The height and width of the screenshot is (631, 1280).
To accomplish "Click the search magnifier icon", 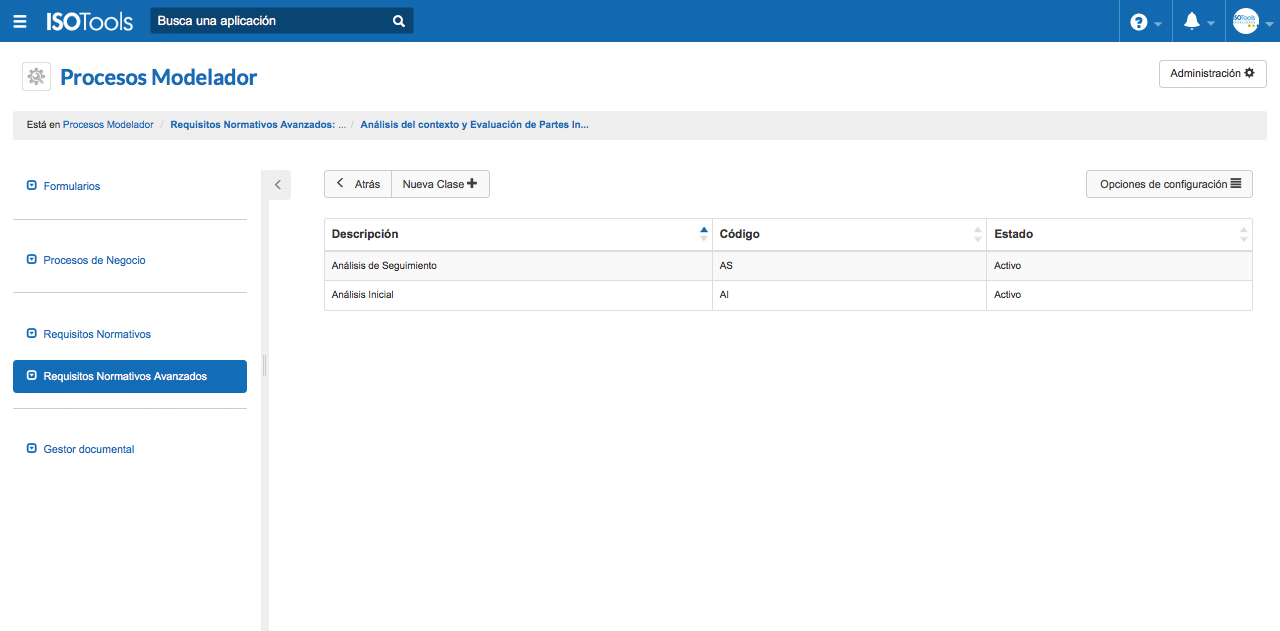I will 399,21.
